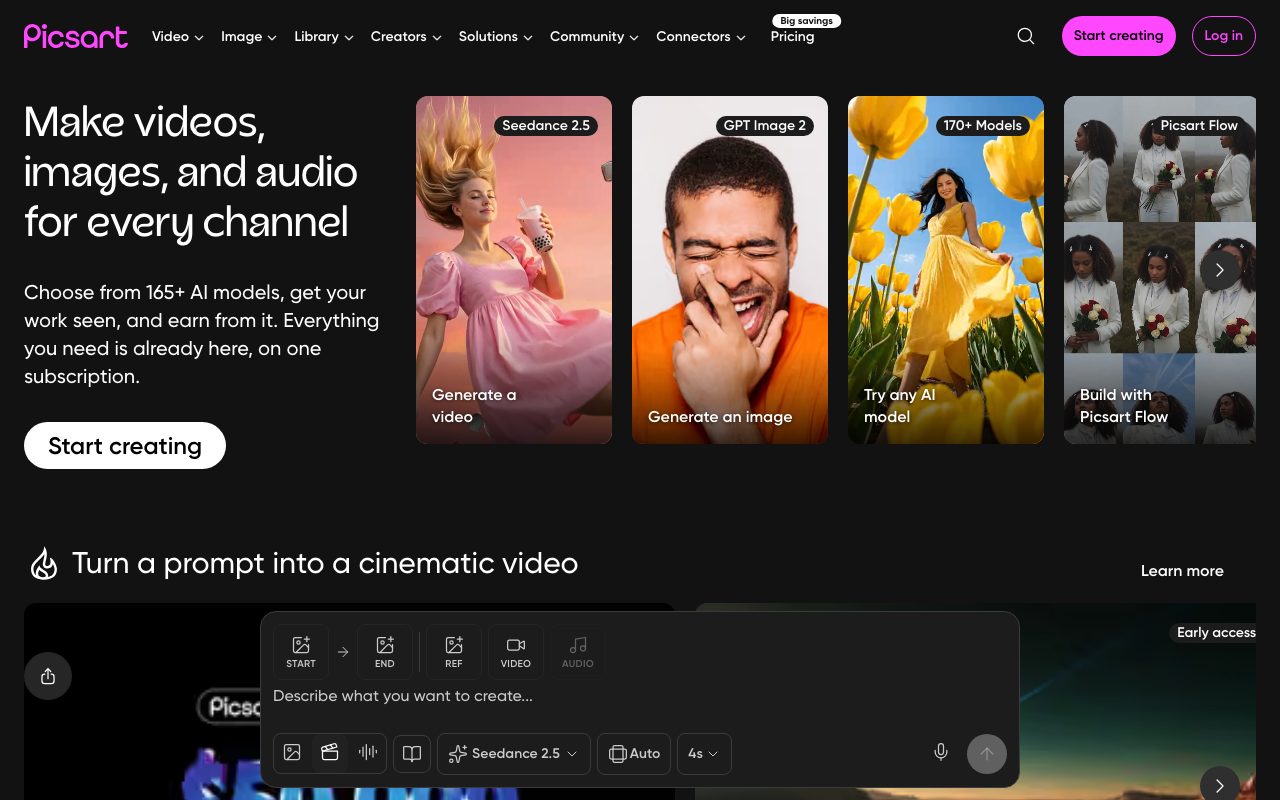The width and height of the screenshot is (1280, 800).
Task: Add an END frame image
Action: click(385, 651)
